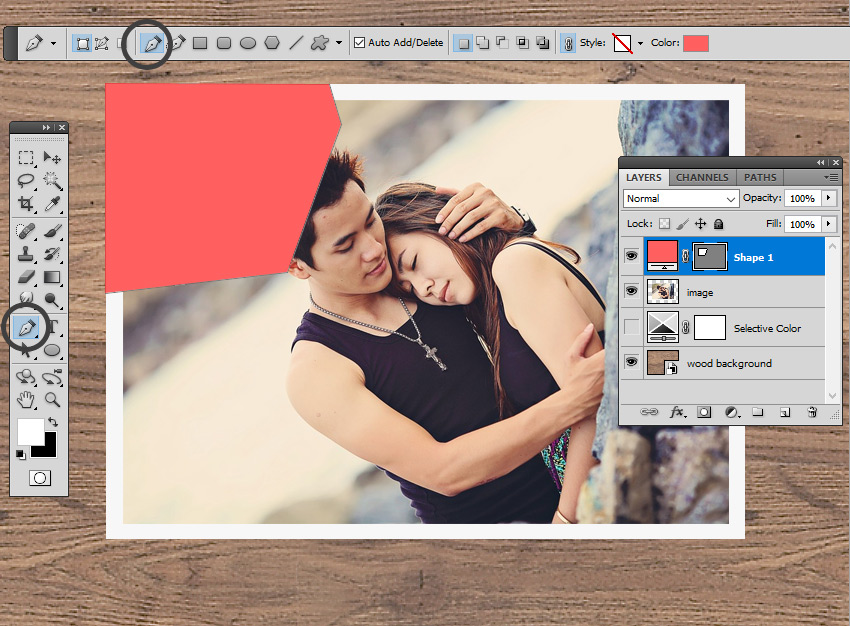Viewport: 850px width, 626px height.
Task: Open the Opacity slider arrow
Action: coord(828,199)
